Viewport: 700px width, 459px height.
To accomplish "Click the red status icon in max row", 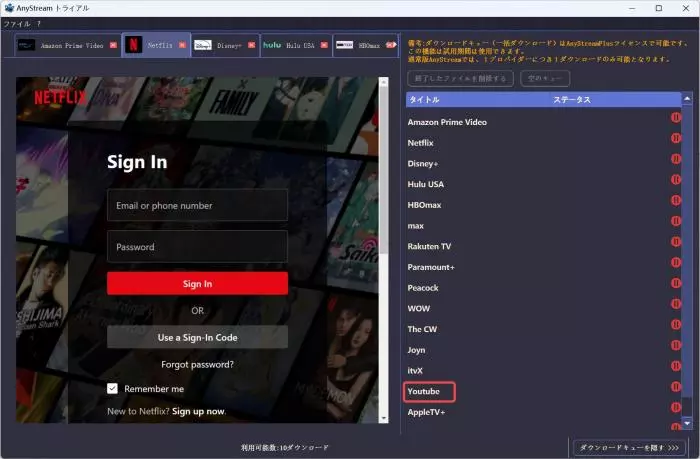I will click(x=676, y=221).
